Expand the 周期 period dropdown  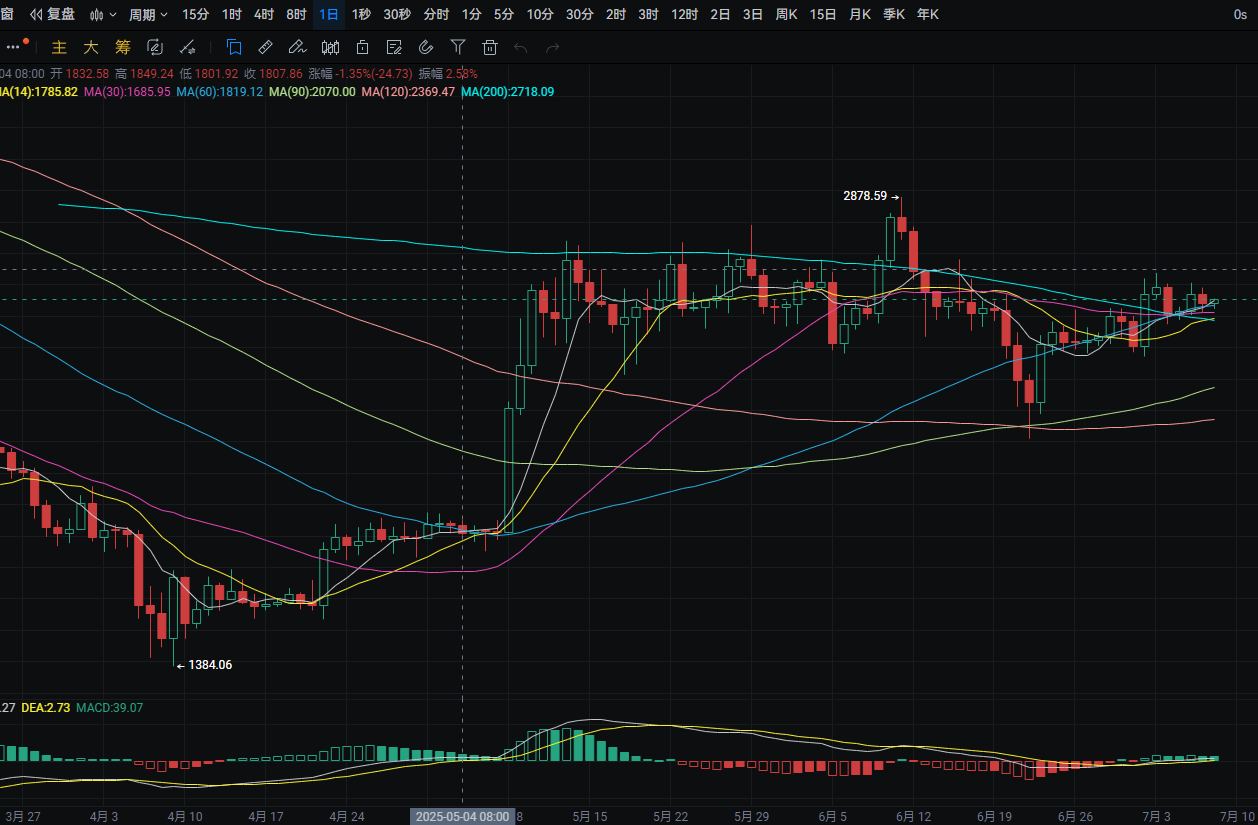(x=148, y=15)
